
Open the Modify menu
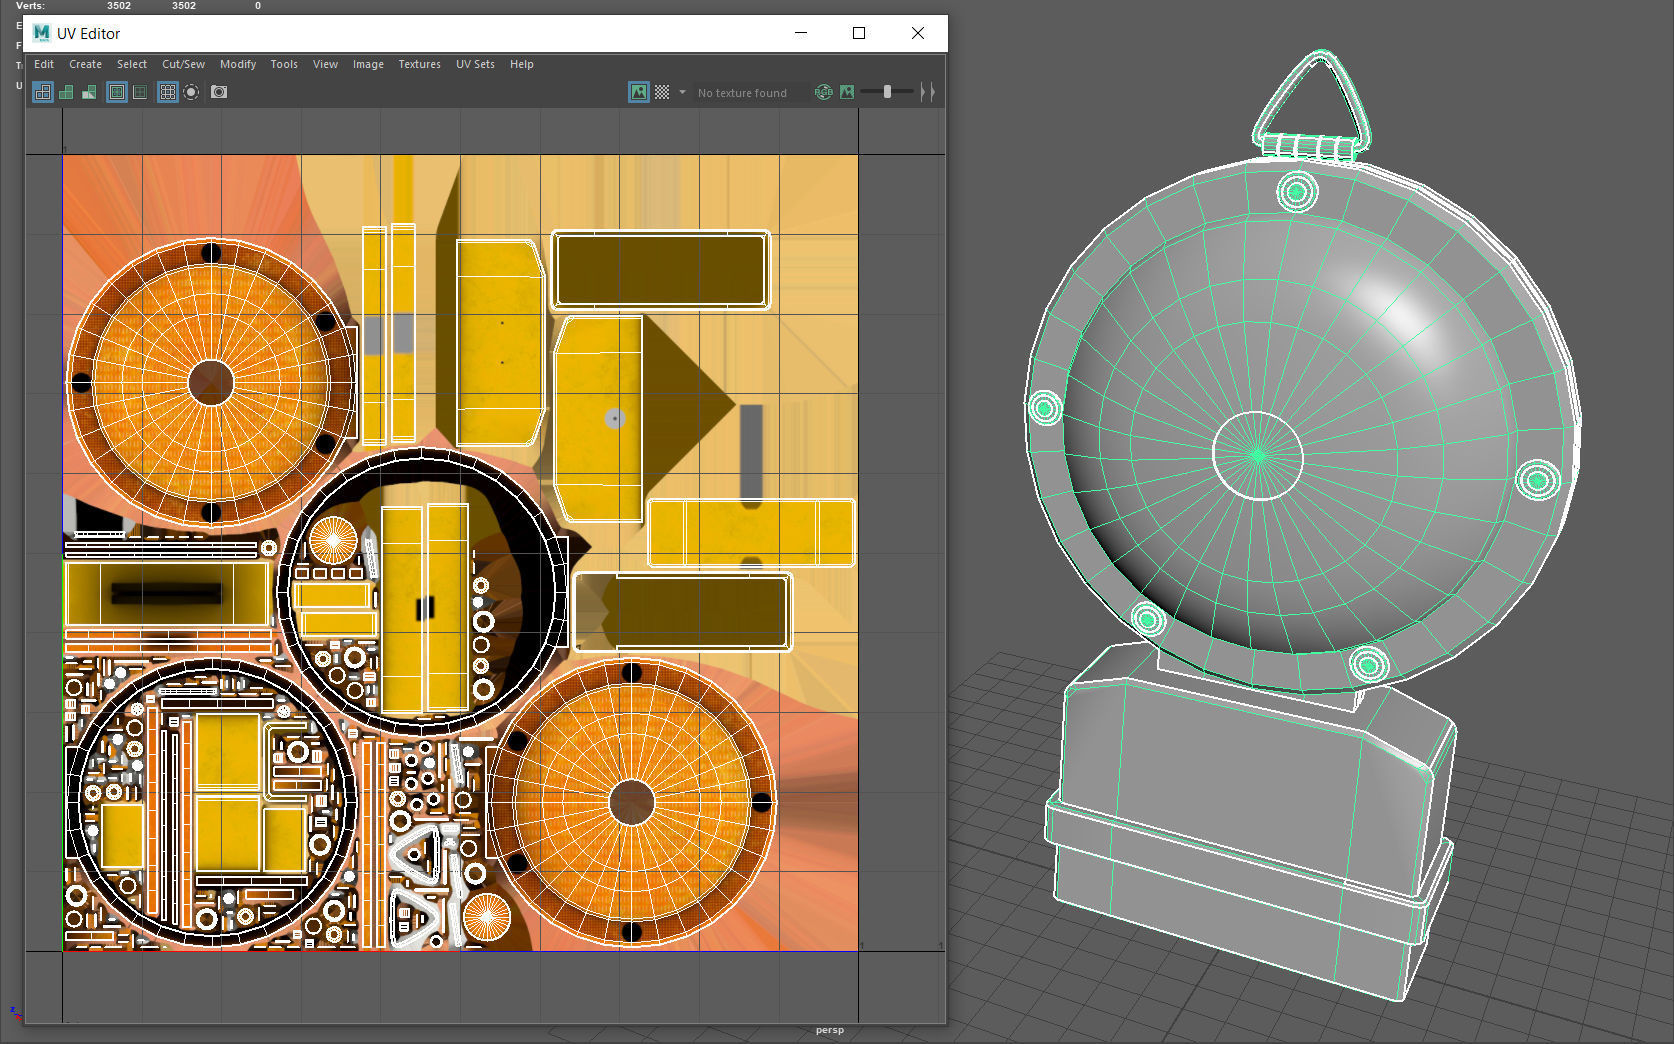[x=238, y=64]
